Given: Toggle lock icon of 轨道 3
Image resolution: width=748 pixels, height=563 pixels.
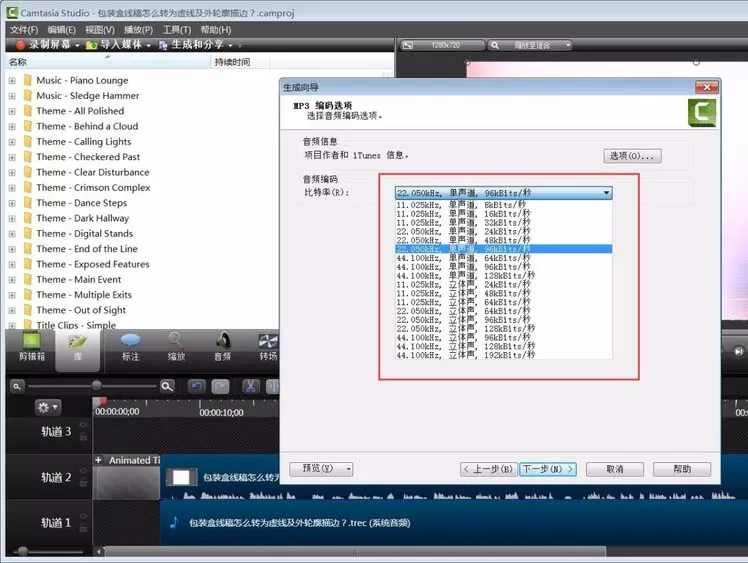Looking at the screenshot, I should tap(83, 436).
